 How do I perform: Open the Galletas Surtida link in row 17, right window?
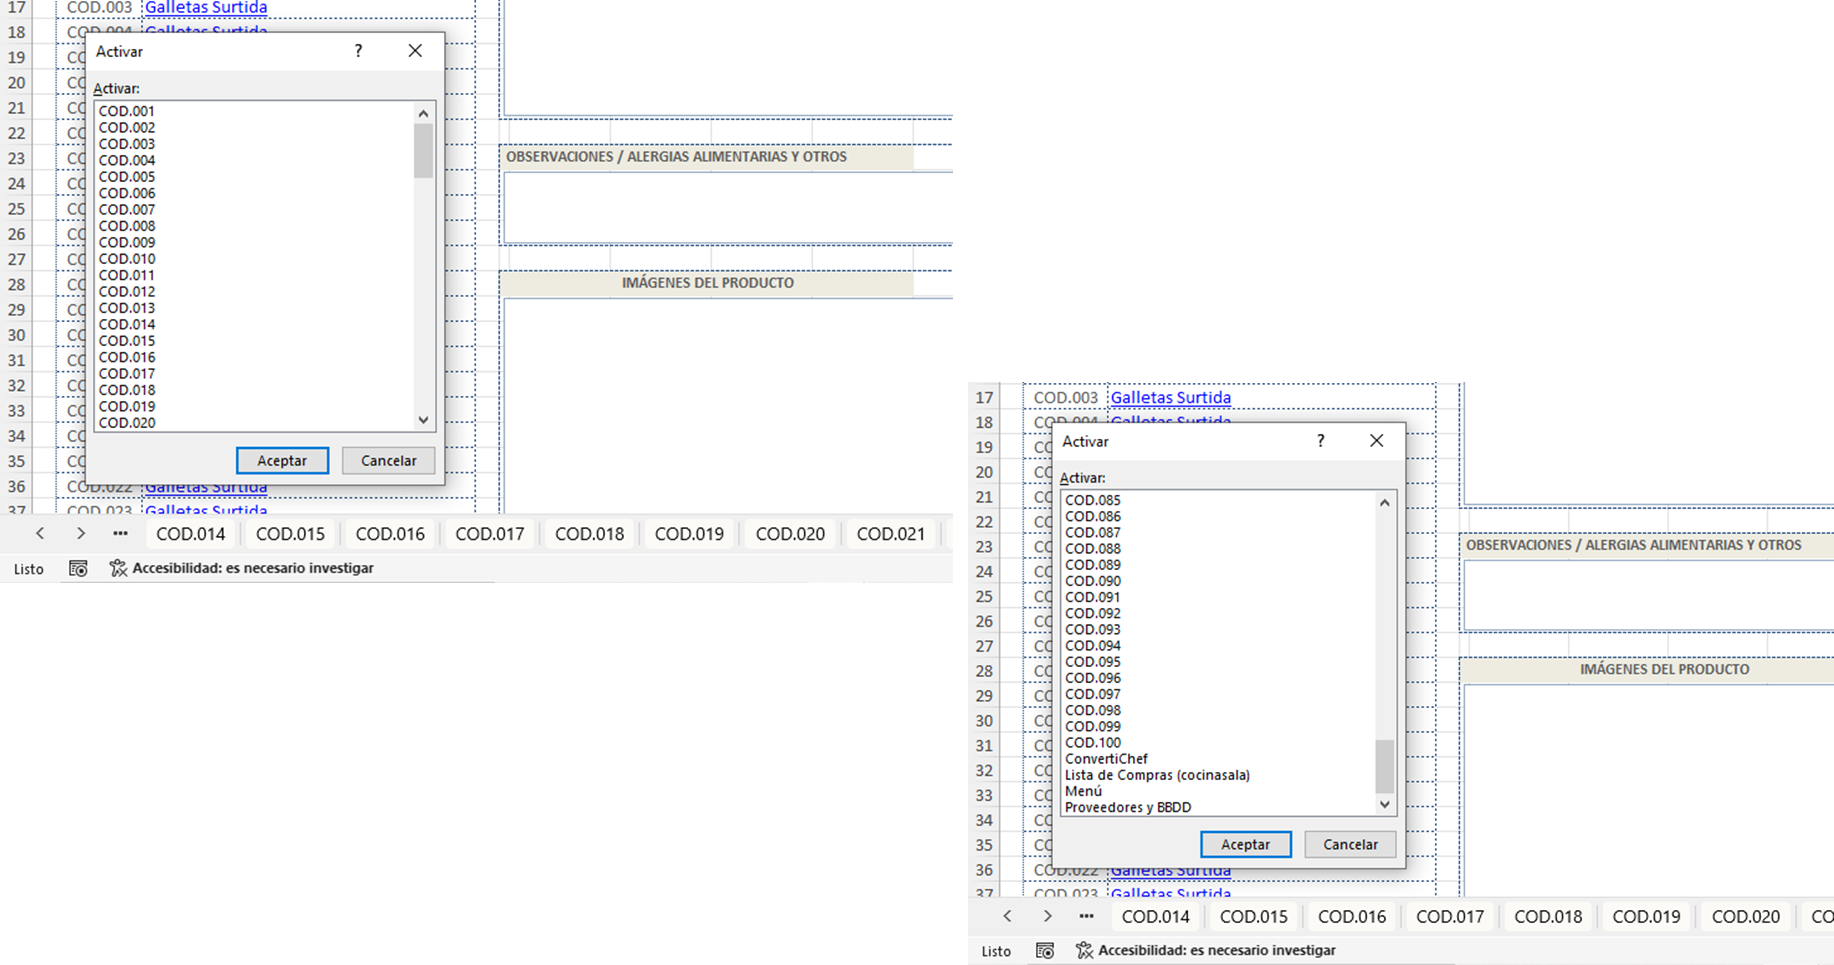pos(1171,397)
